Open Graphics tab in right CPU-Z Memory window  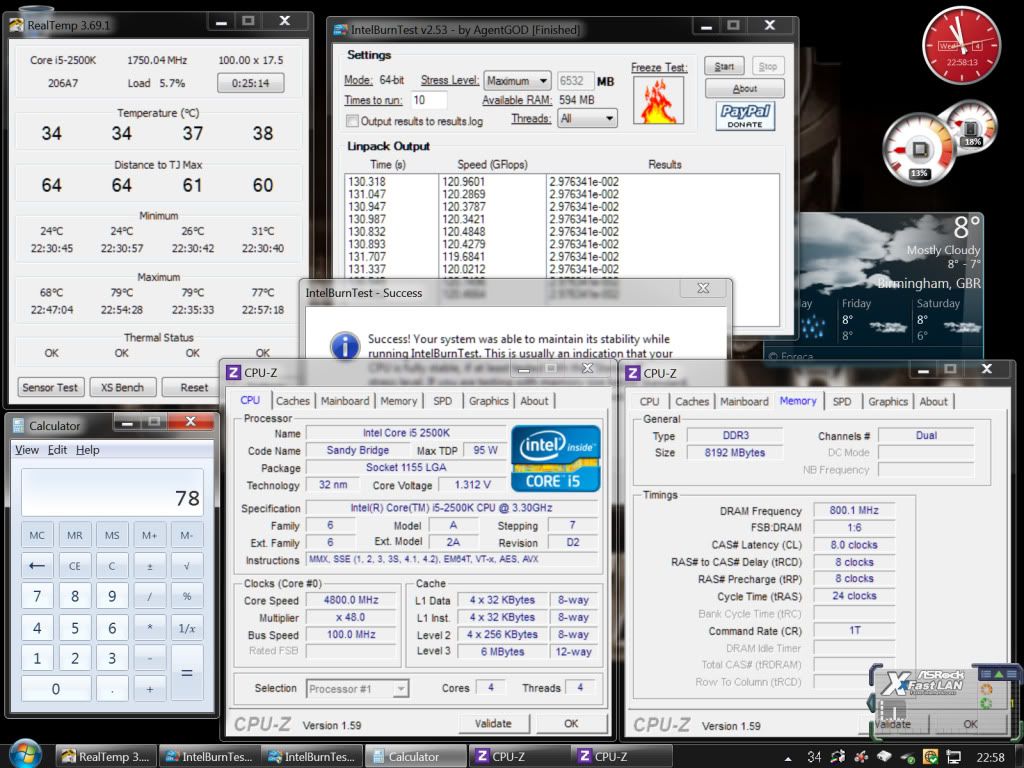click(x=888, y=402)
